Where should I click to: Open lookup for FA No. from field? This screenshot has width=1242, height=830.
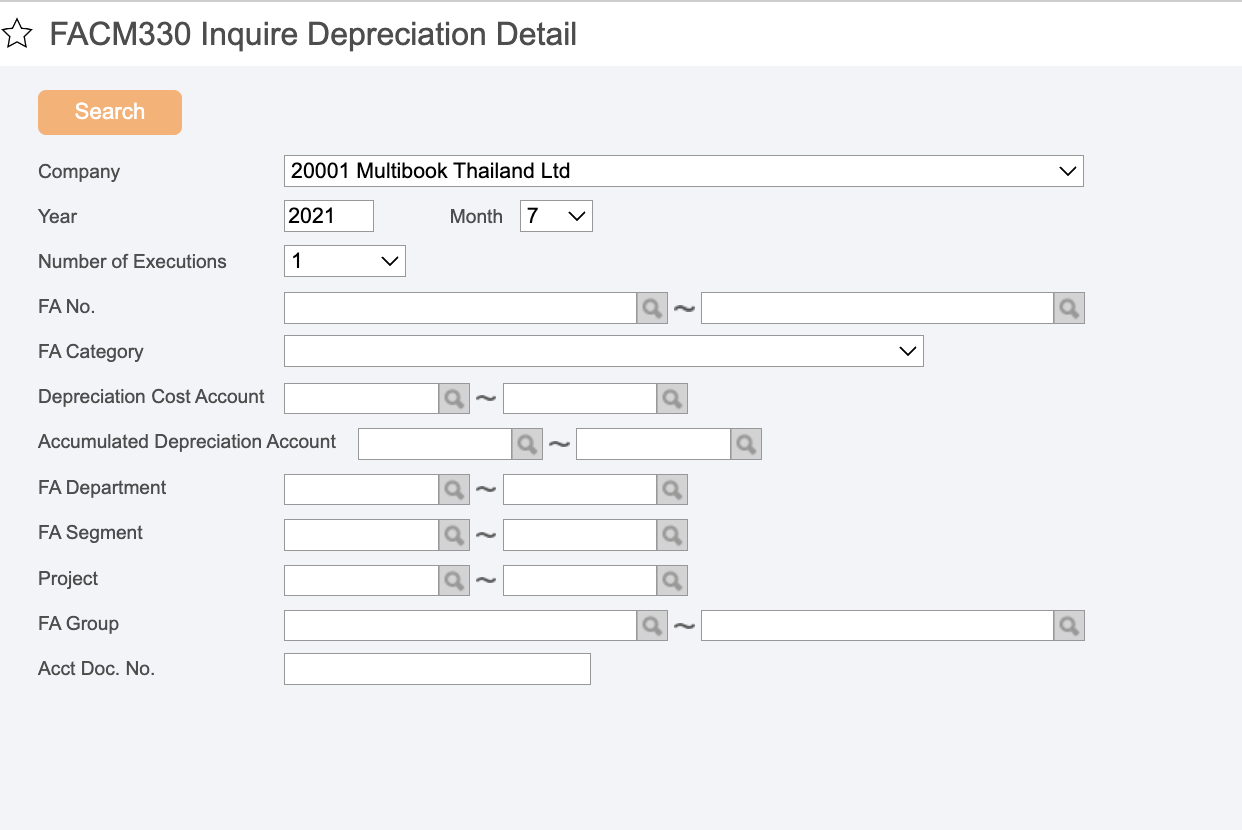click(x=652, y=308)
